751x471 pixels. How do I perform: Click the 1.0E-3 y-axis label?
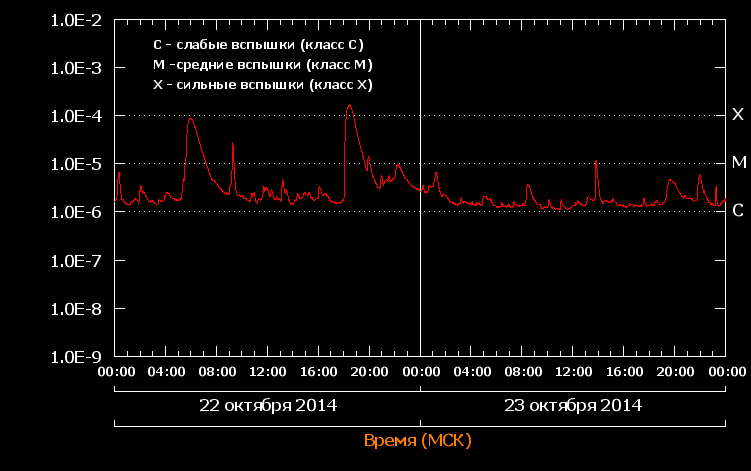coord(76,68)
